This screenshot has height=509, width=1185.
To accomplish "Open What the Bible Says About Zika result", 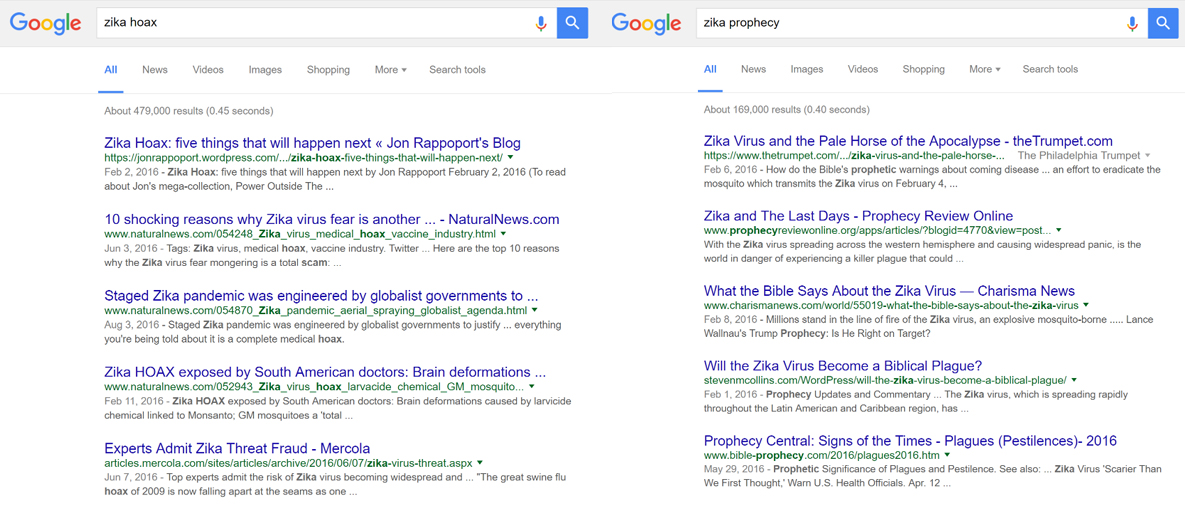I will pos(889,291).
